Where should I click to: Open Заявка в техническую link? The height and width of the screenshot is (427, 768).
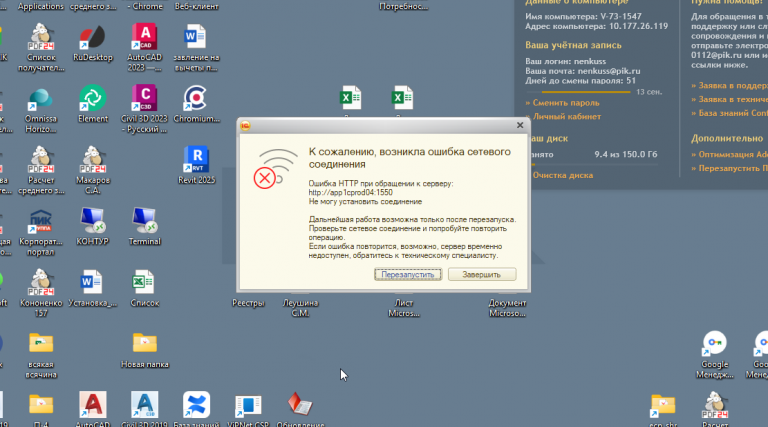pos(729,99)
